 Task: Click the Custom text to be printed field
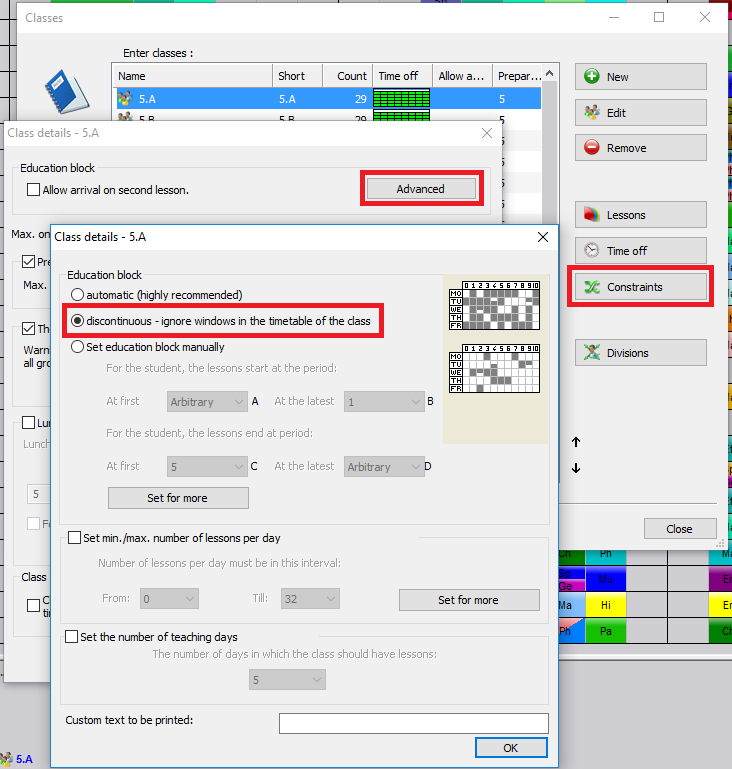pos(413,723)
